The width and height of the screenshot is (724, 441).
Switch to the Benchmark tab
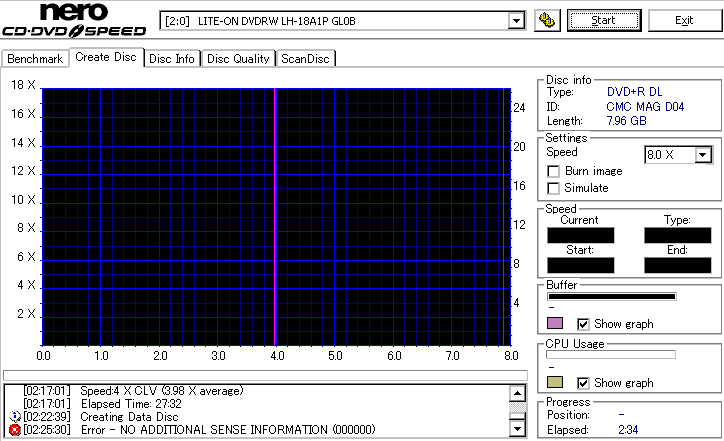click(x=35, y=59)
